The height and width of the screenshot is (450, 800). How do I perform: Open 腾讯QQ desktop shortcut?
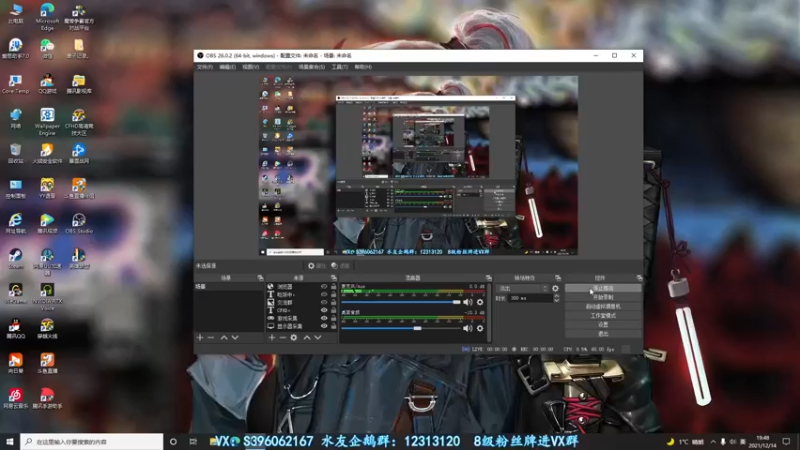[x=15, y=329]
